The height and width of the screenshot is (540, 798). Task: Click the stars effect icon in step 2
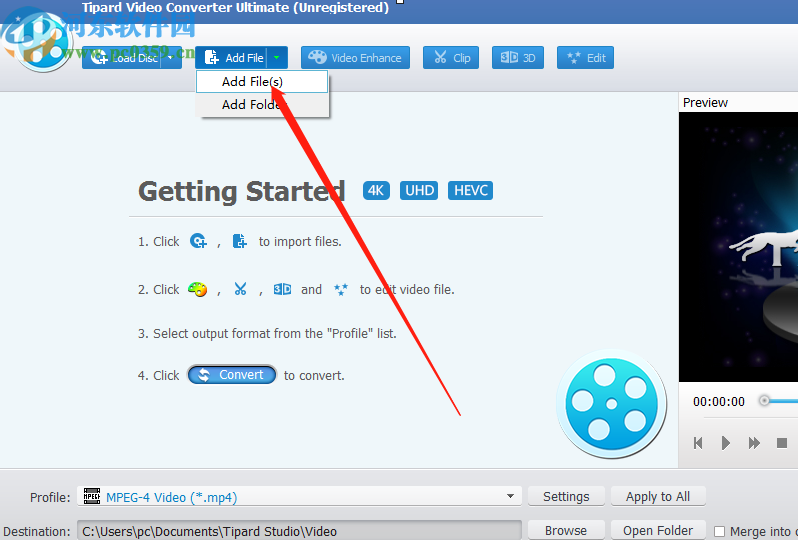341,289
